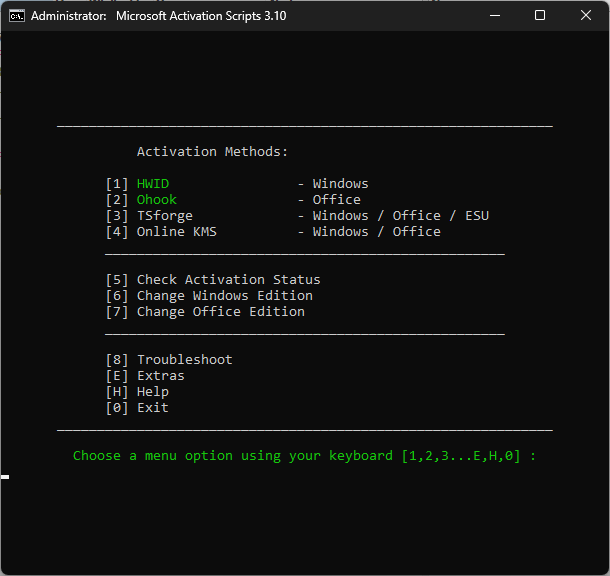This screenshot has width=610, height=576.
Task: Click 'Windows / Office' beside Online KMS
Action: coord(377,232)
